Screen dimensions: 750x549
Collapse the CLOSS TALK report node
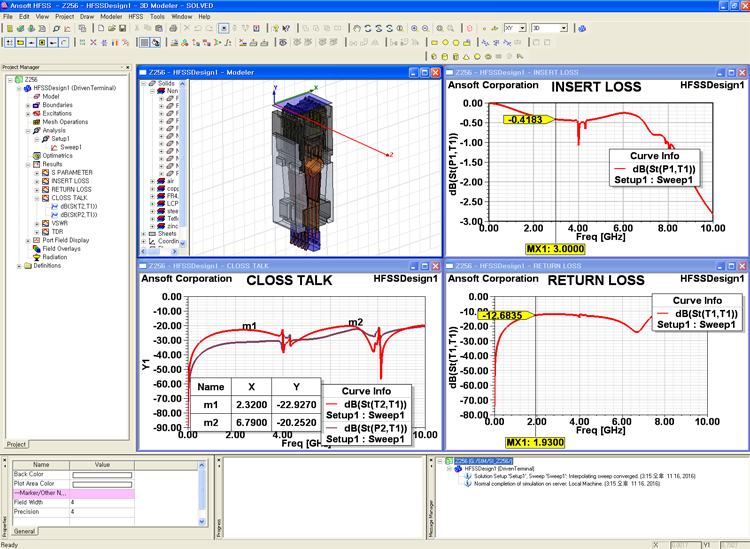pos(37,198)
